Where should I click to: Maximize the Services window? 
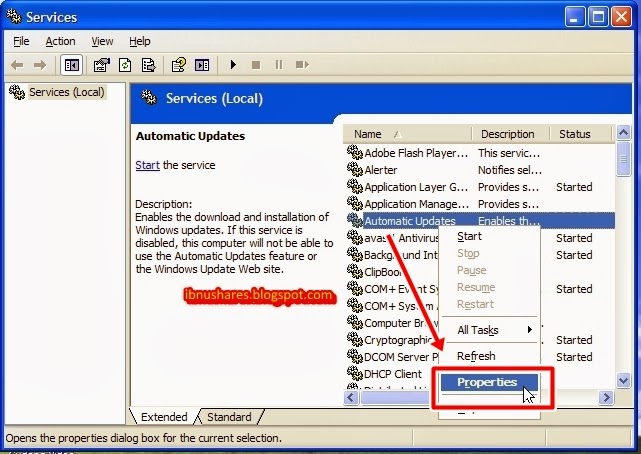coord(598,17)
